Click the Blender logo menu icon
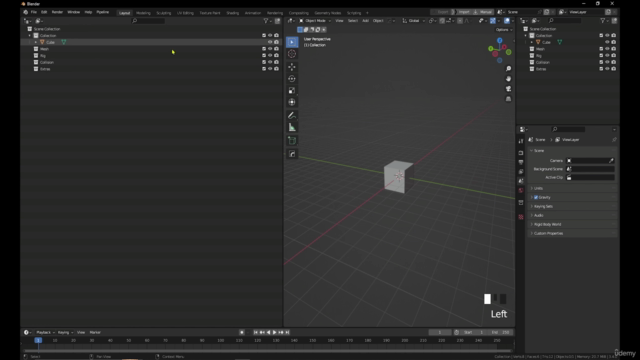Viewport: 640px width, 360px height. [x=25, y=12]
